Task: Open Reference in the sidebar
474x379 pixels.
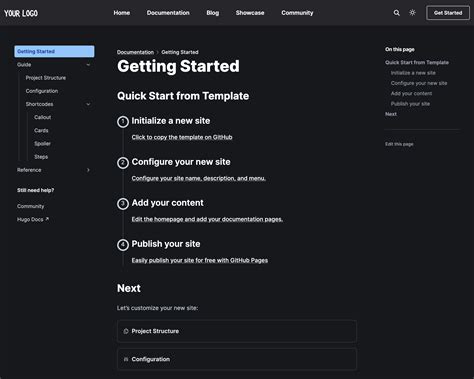Action: [29, 170]
